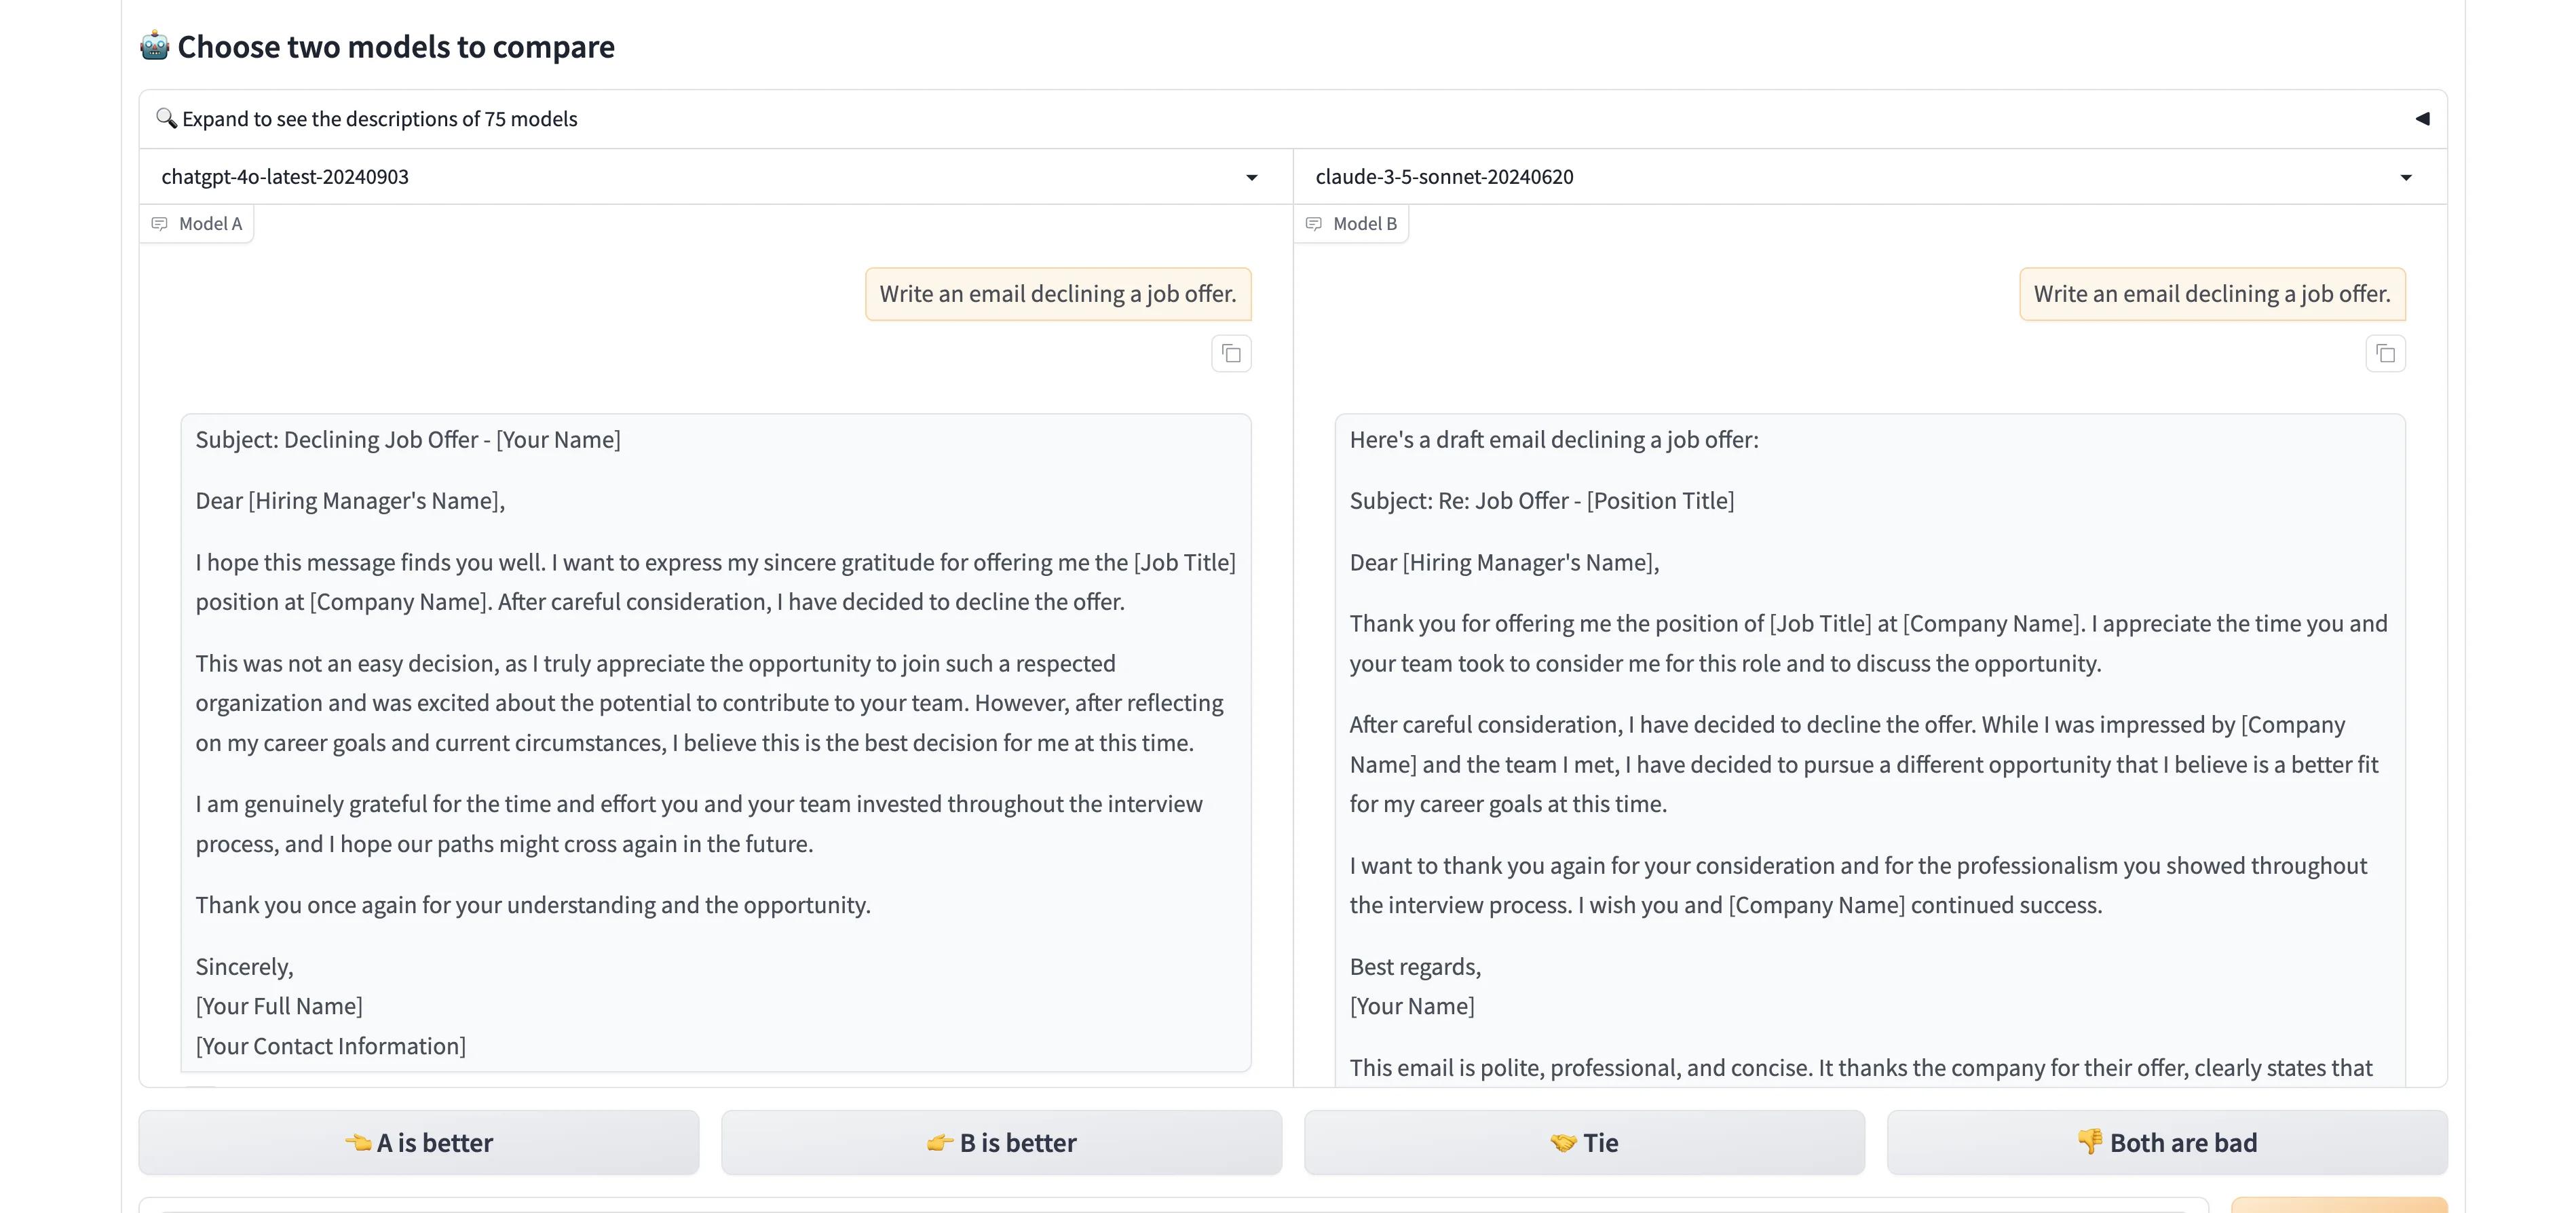2576x1213 pixels.
Task: Copy the Model B conversation
Action: pyautogui.click(x=2385, y=354)
